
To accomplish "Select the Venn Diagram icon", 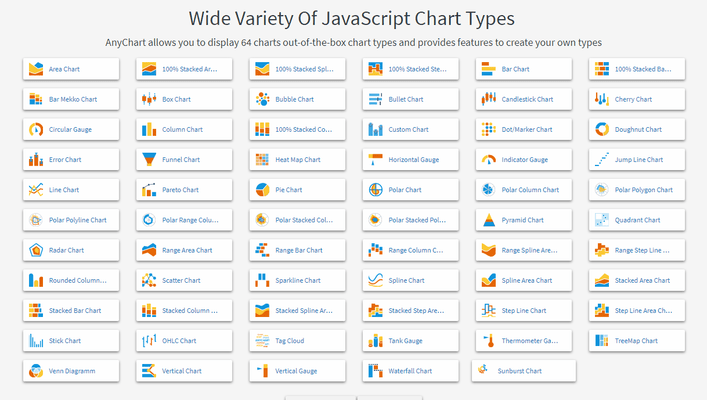I will [x=36, y=371].
